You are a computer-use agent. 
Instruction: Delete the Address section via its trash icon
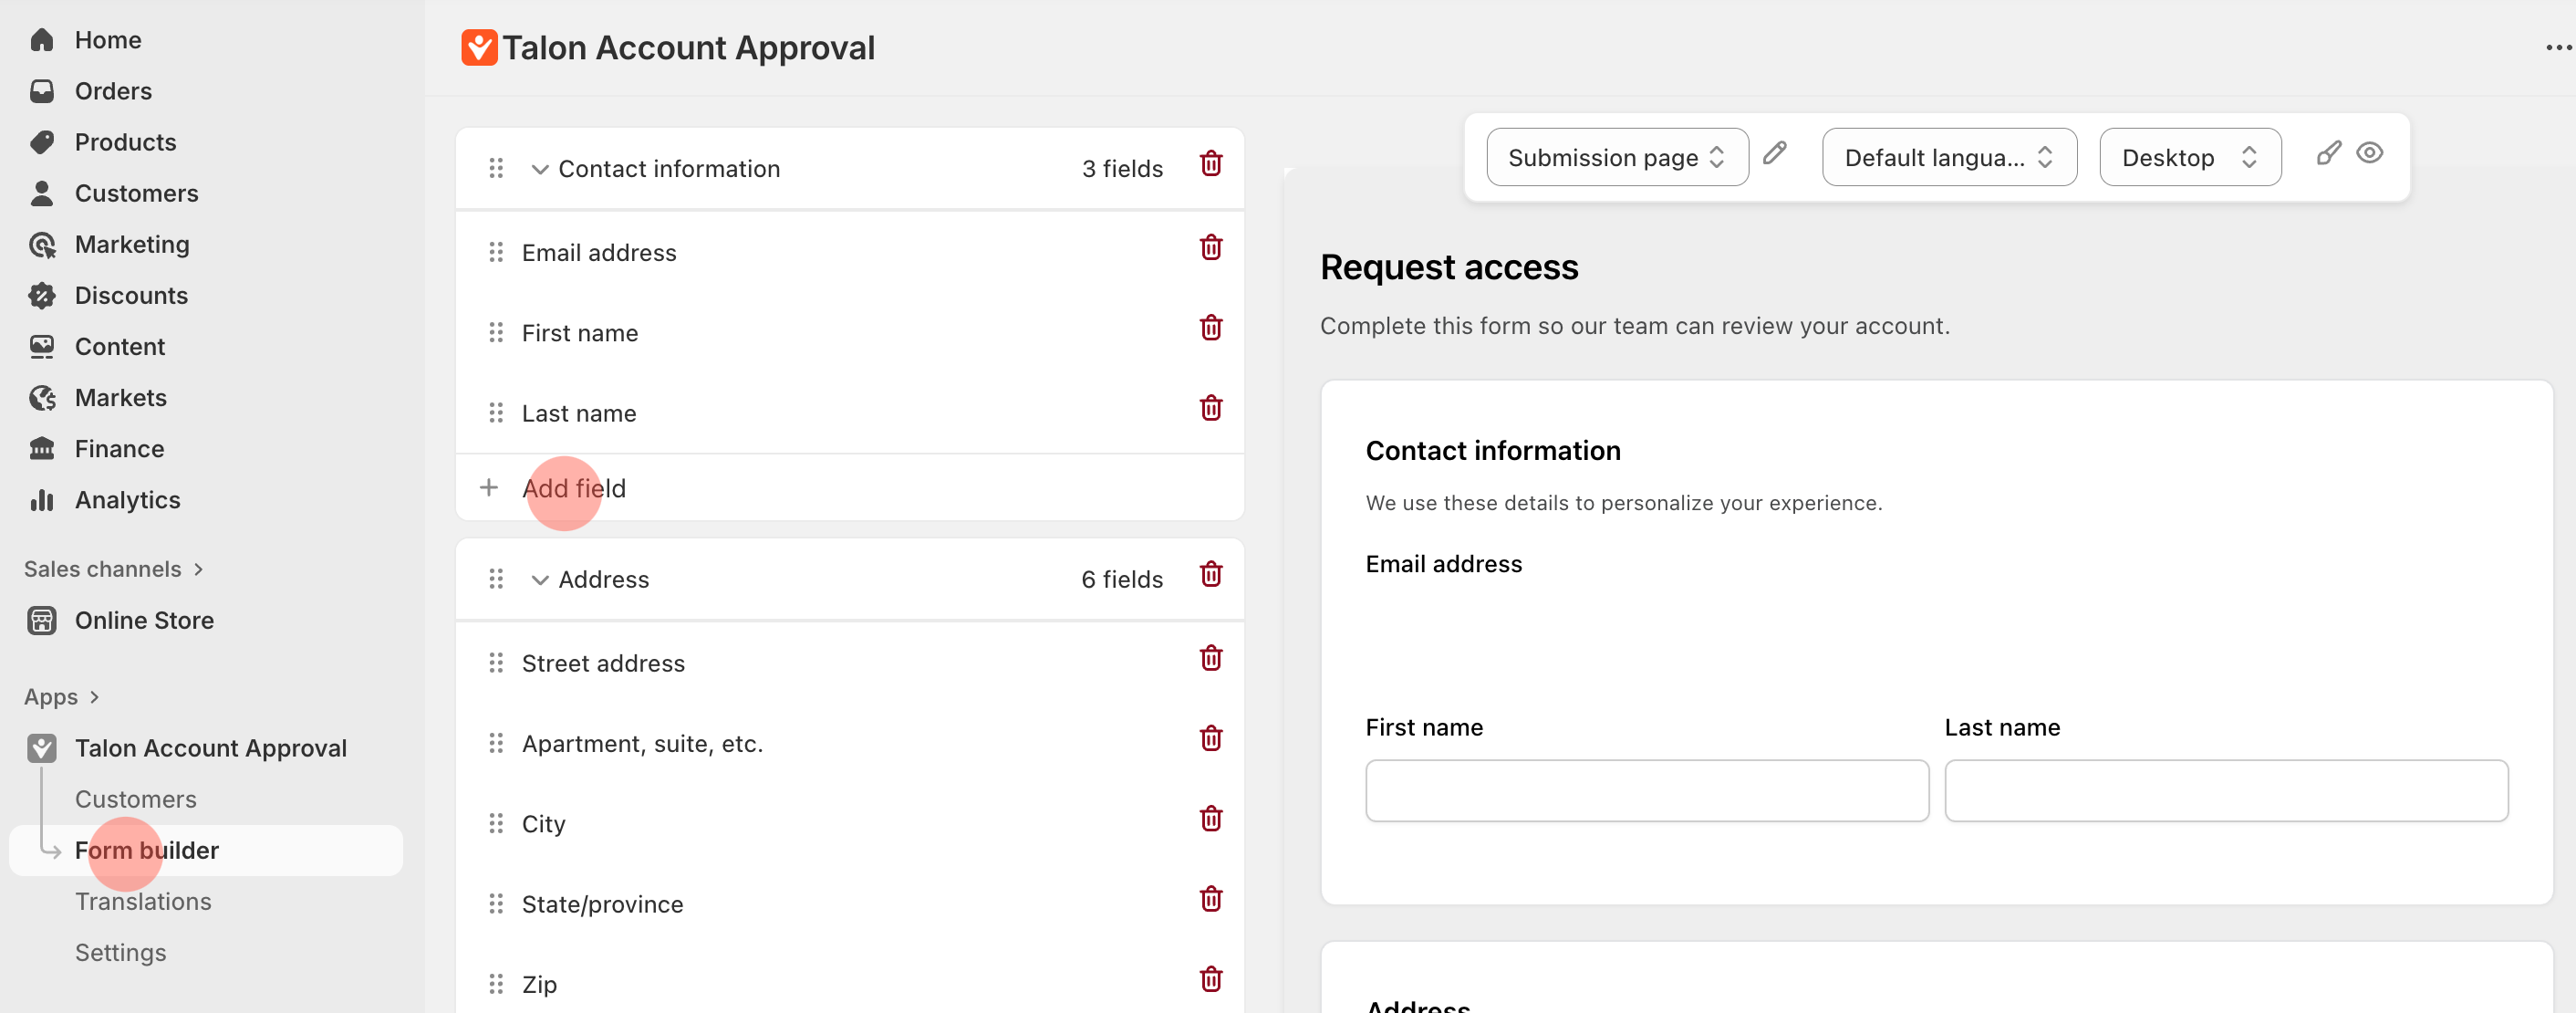tap(1211, 575)
